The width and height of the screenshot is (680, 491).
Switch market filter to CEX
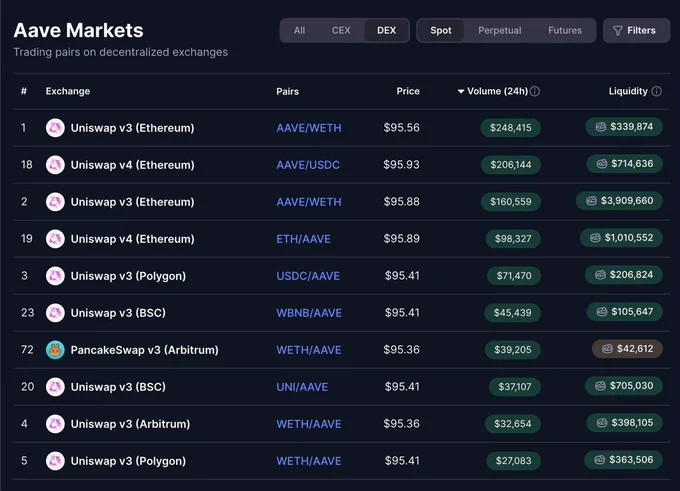point(341,30)
